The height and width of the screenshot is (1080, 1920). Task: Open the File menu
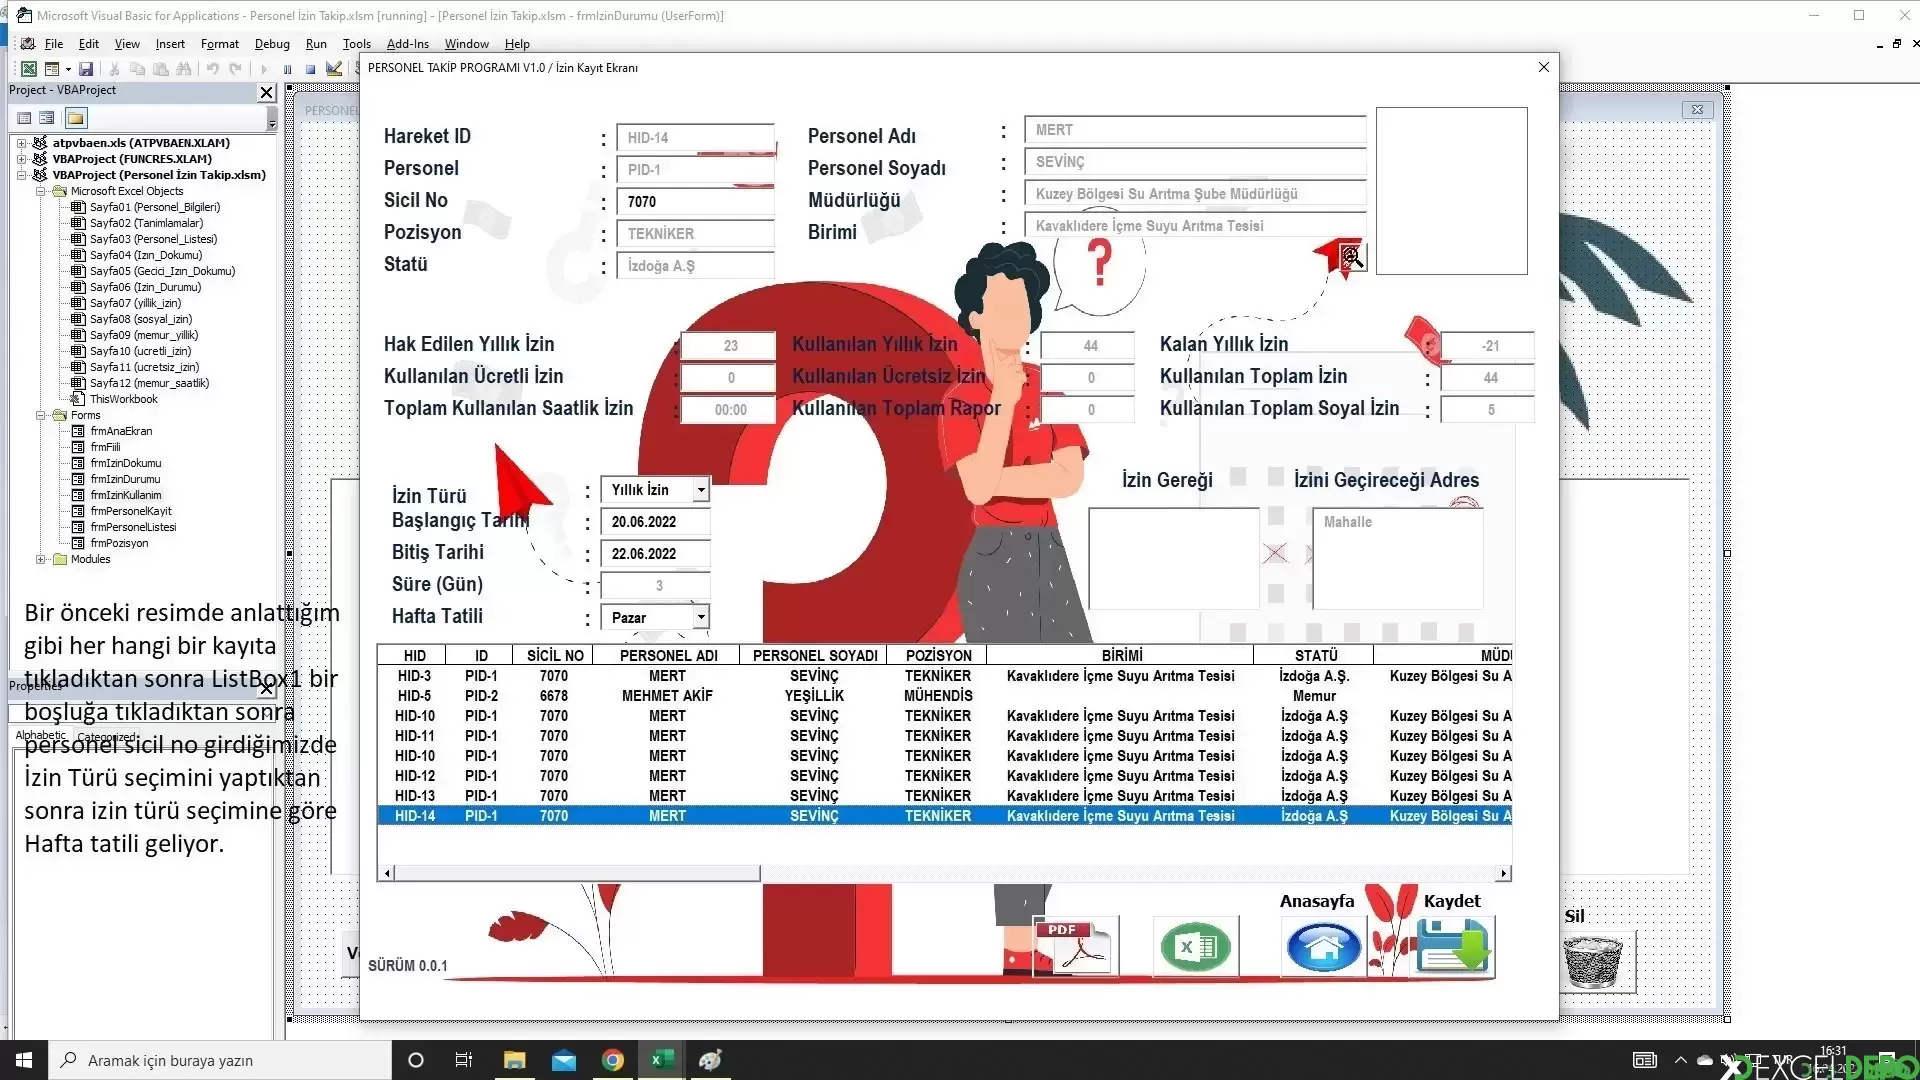click(54, 44)
